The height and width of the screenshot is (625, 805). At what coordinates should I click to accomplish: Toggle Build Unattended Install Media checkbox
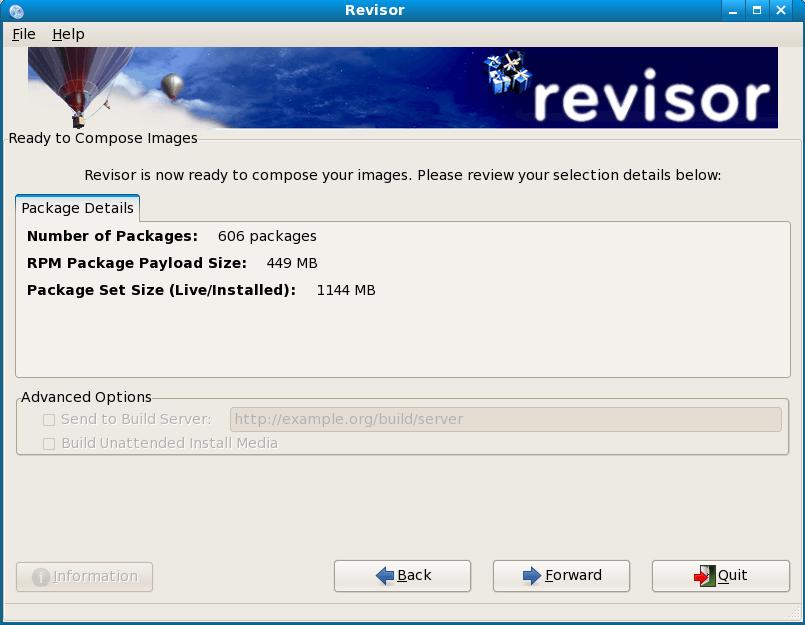[49, 444]
